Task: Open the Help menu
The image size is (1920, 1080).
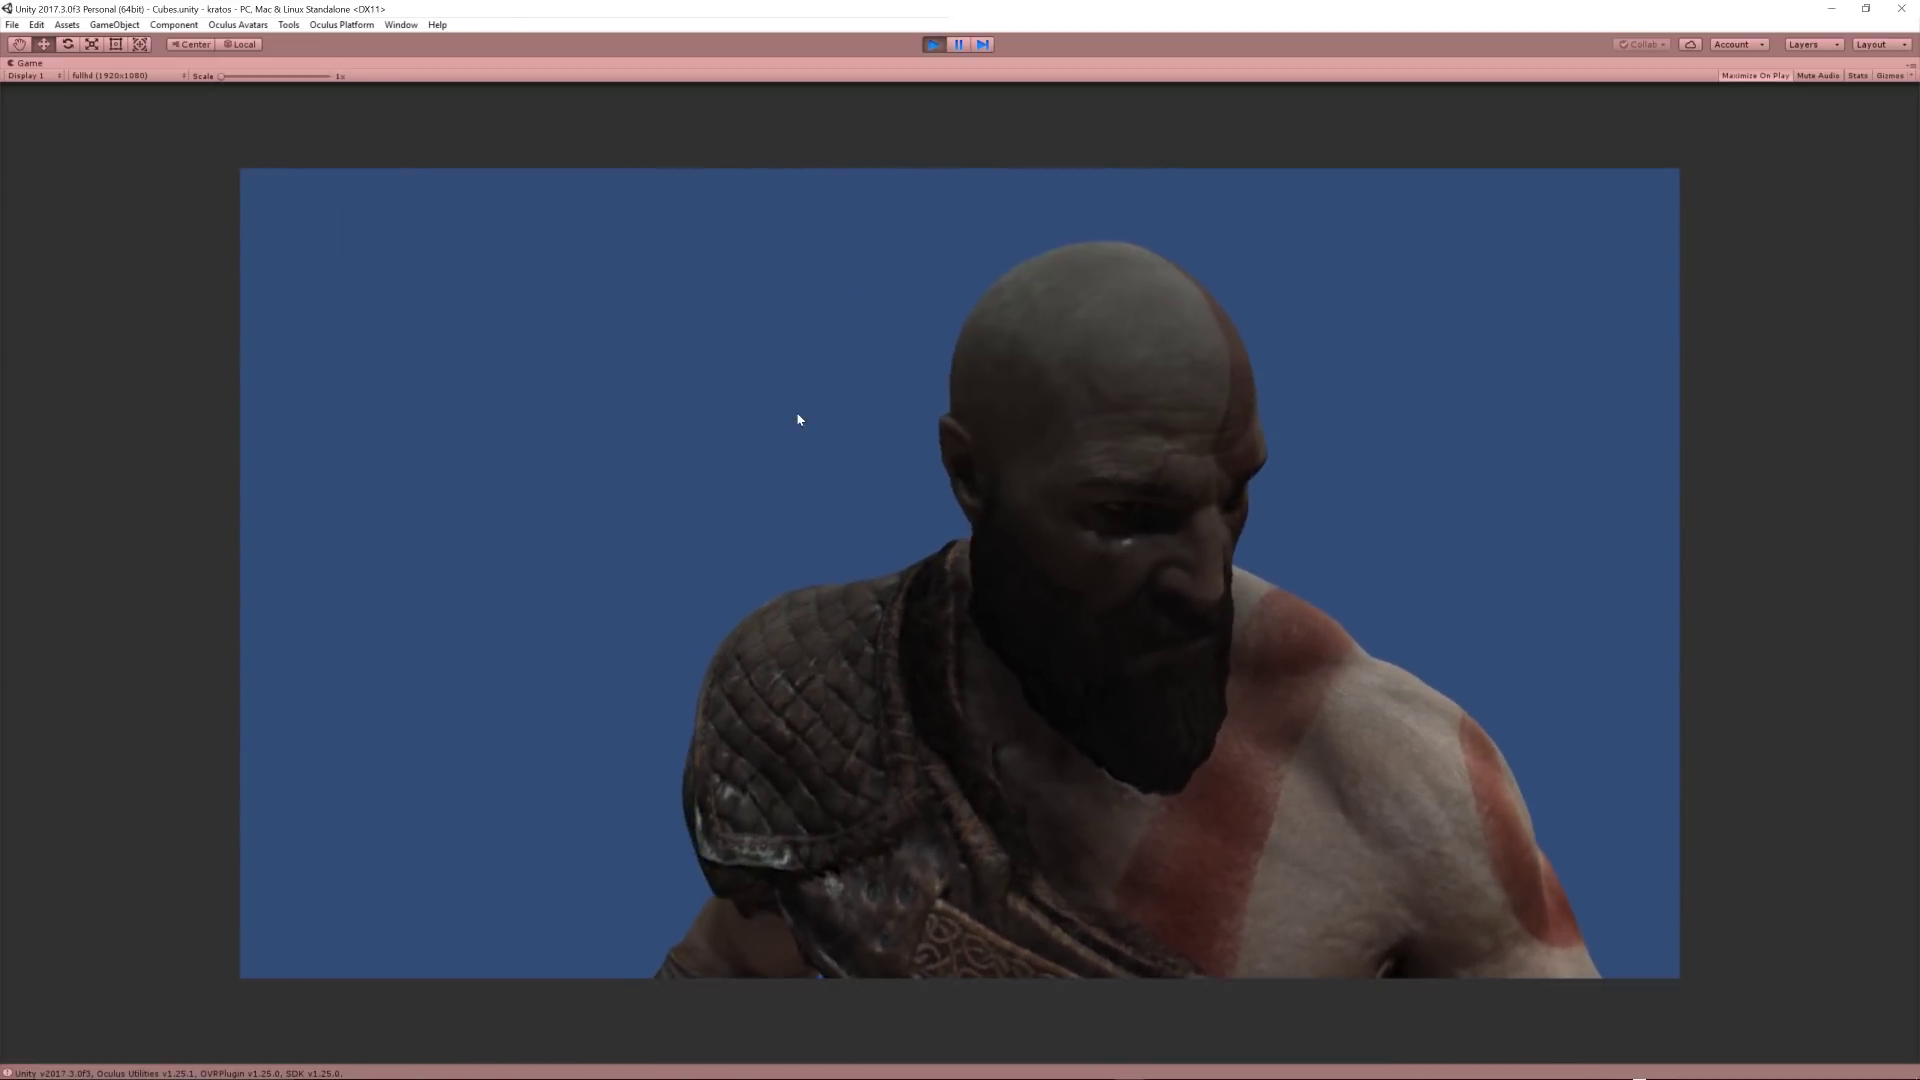Action: coord(437,25)
